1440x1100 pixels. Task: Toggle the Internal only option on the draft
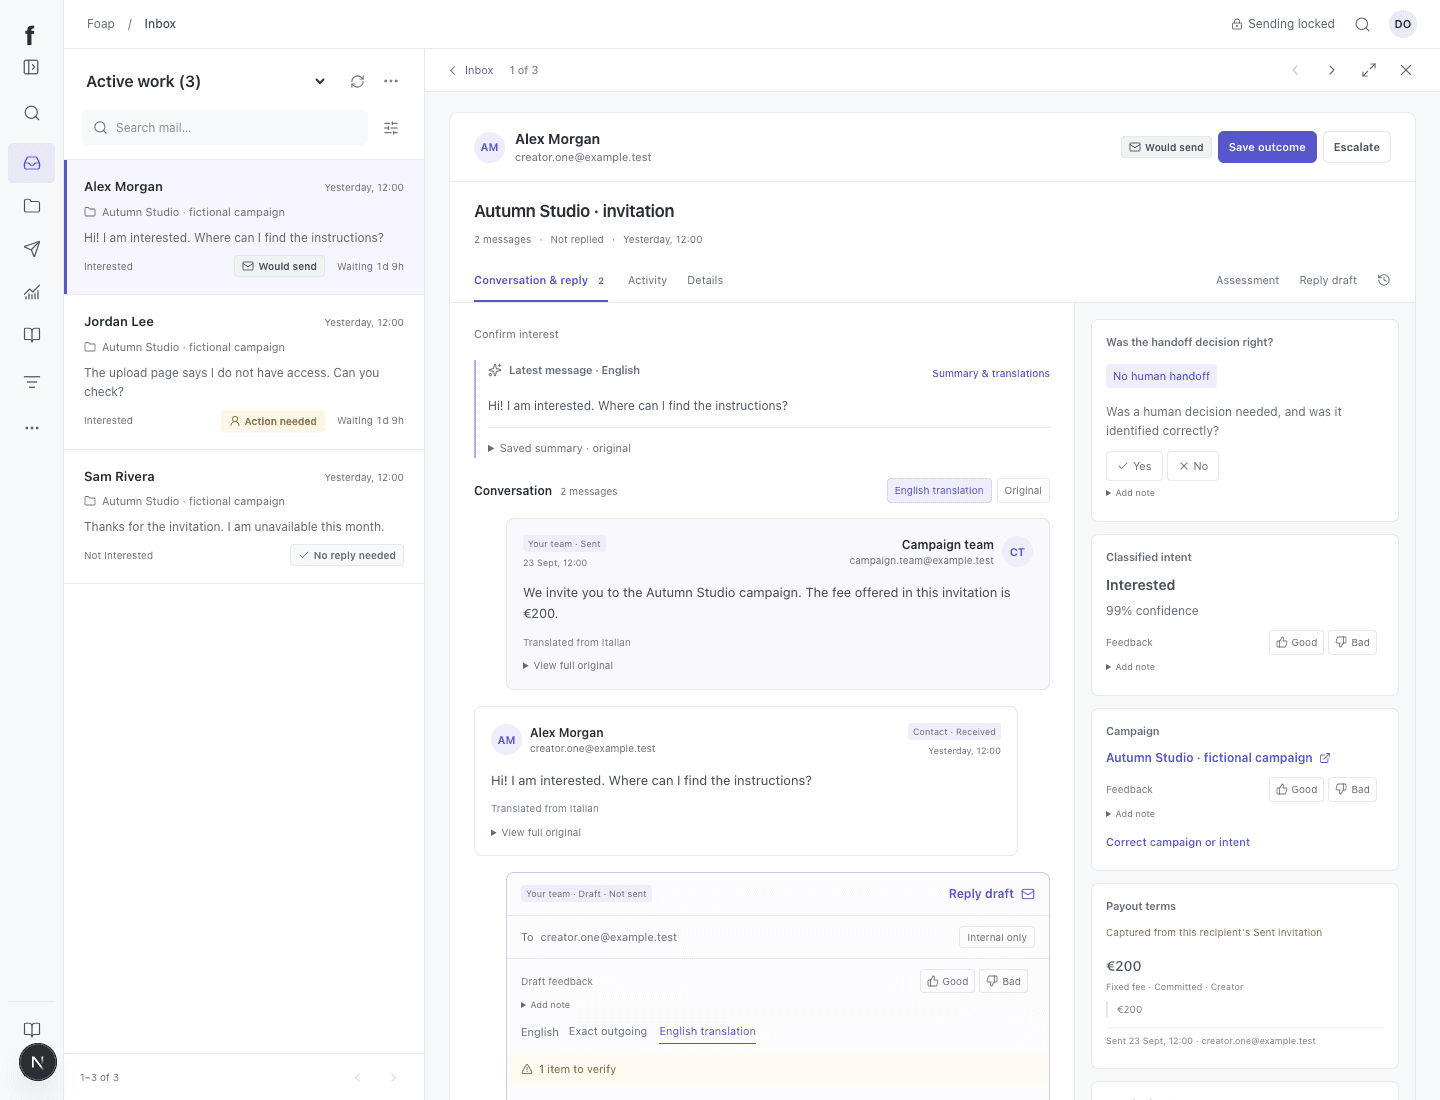(x=997, y=937)
